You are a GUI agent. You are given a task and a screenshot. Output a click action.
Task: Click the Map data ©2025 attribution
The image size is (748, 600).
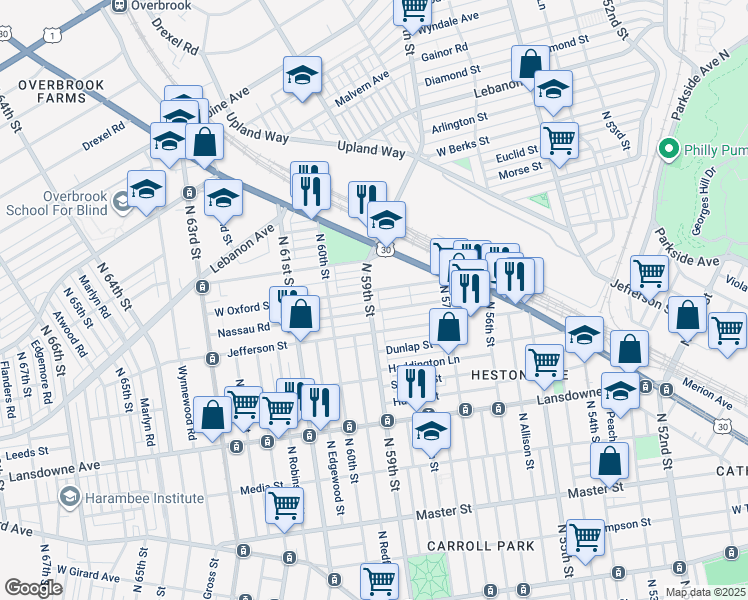coord(706,592)
